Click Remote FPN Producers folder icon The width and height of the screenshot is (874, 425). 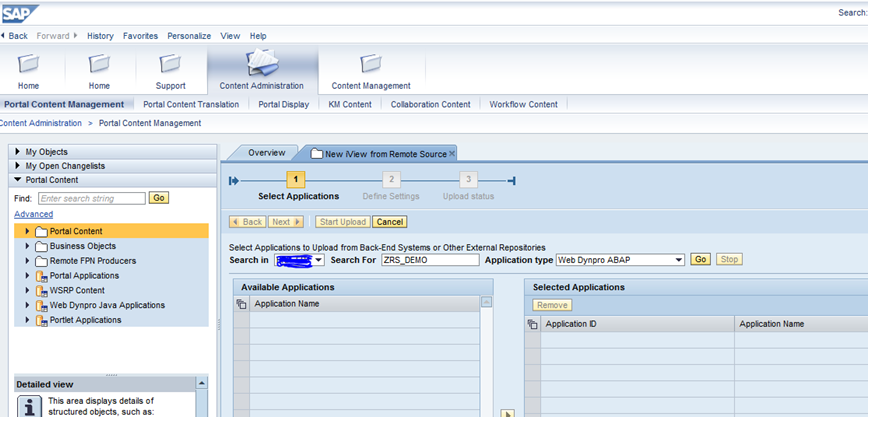tap(41, 261)
